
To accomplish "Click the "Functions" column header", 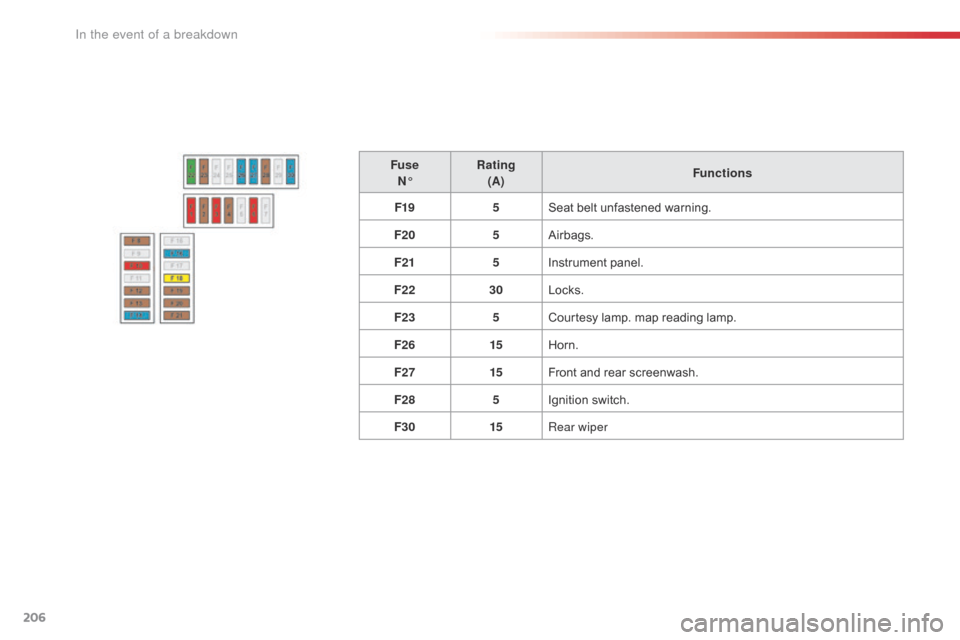I will tap(721, 173).
